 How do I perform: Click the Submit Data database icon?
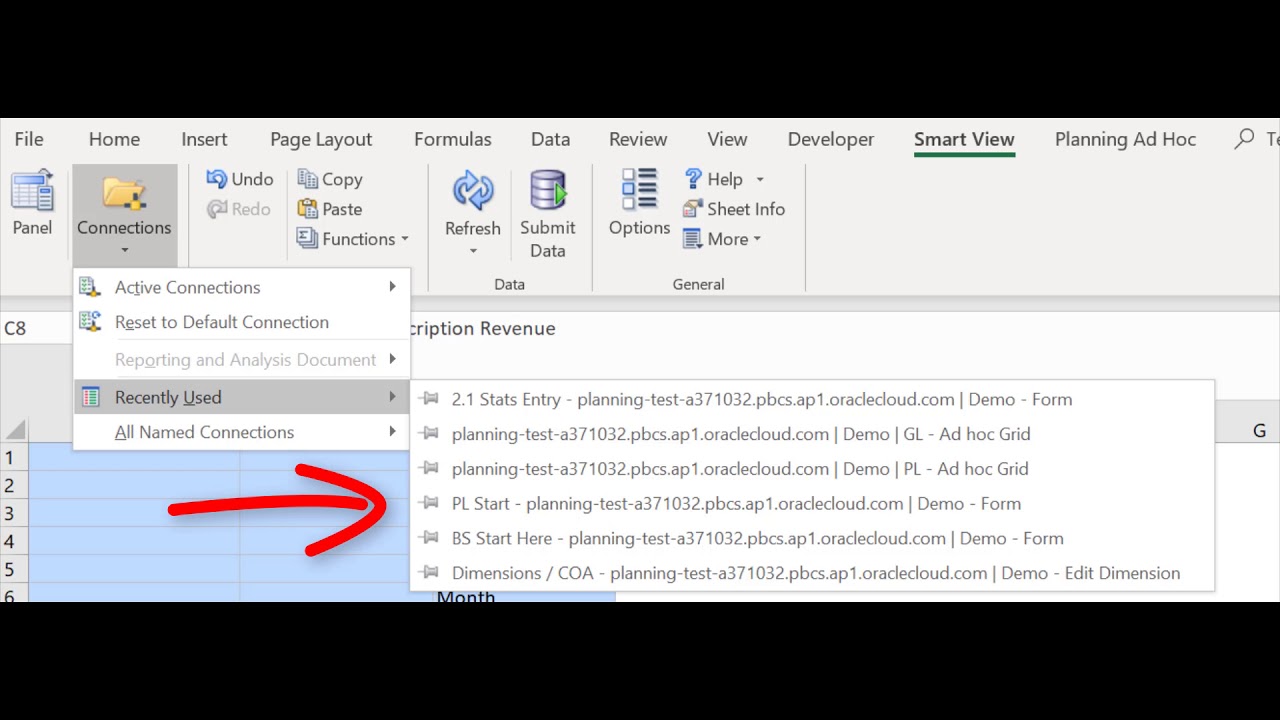click(x=548, y=191)
